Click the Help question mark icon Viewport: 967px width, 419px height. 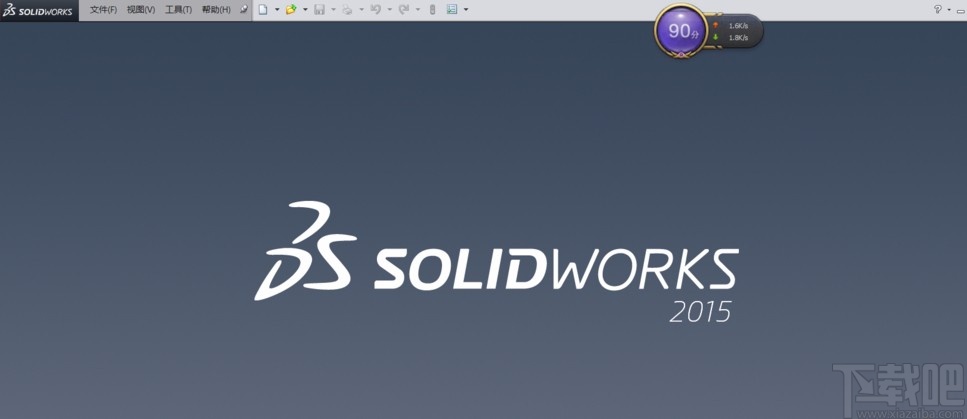(938, 9)
